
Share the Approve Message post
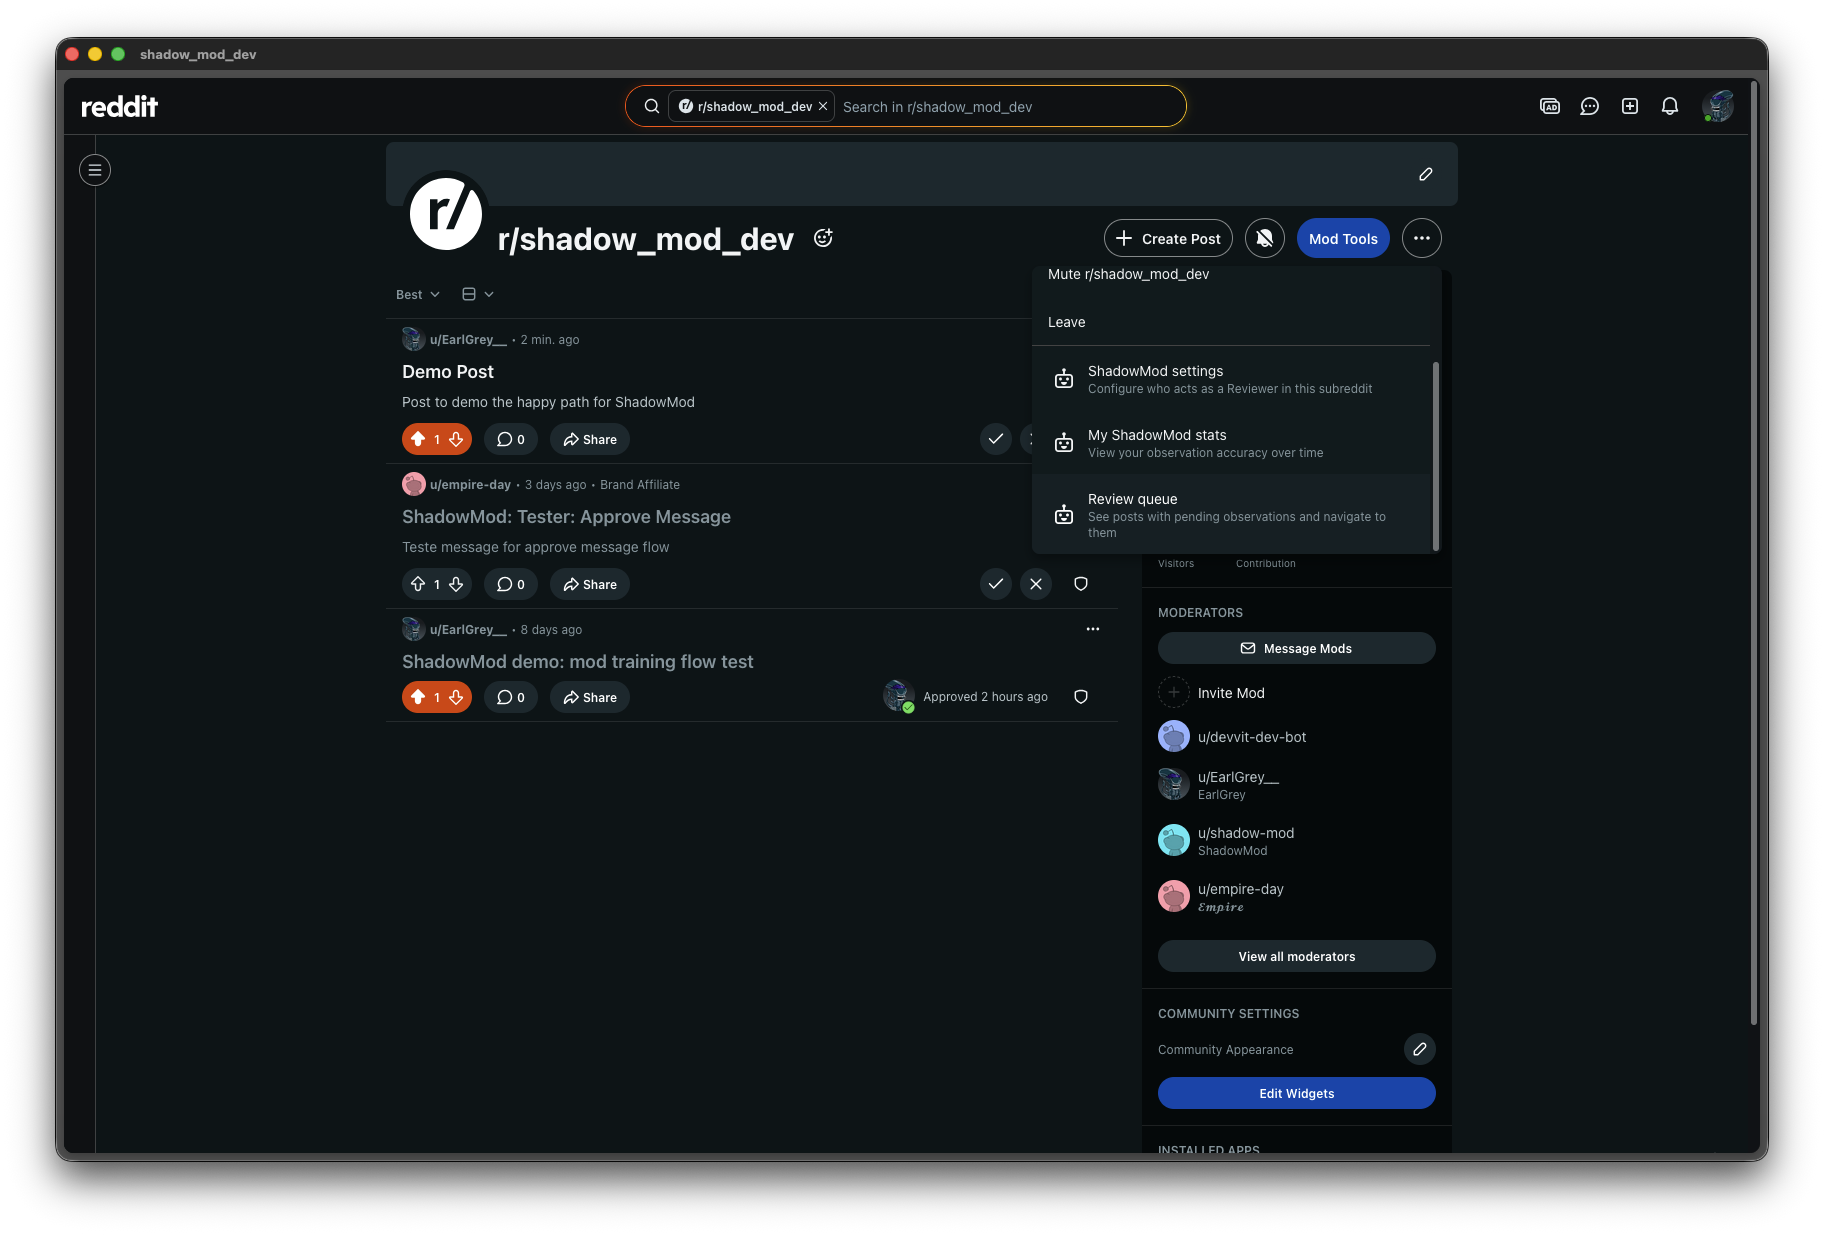(x=590, y=584)
